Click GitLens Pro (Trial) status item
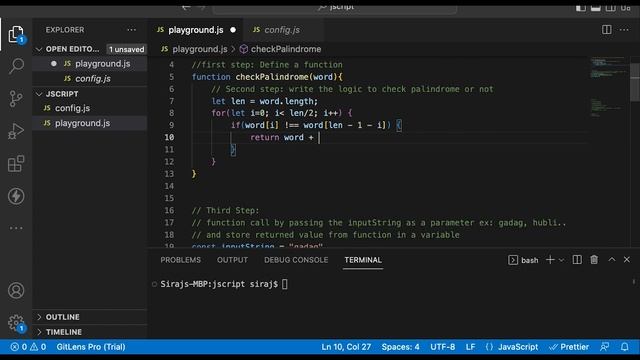 91,347
